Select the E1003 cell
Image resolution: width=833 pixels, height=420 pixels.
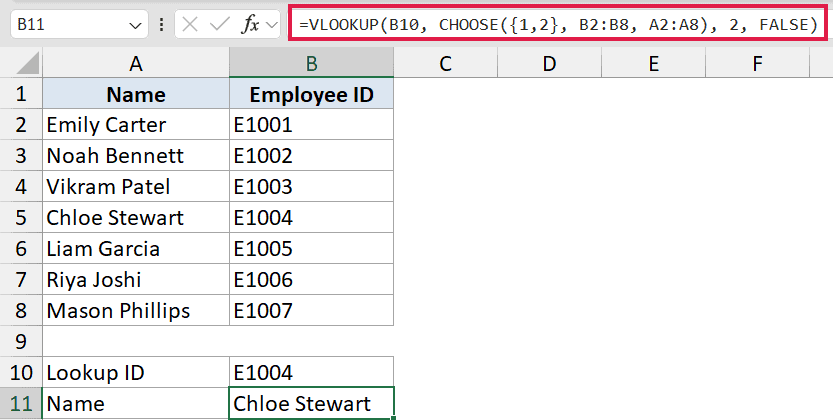click(x=311, y=186)
